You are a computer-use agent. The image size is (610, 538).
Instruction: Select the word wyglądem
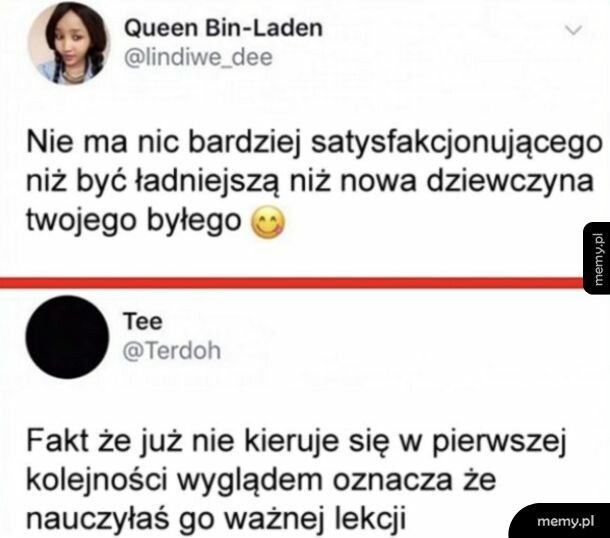250,482
